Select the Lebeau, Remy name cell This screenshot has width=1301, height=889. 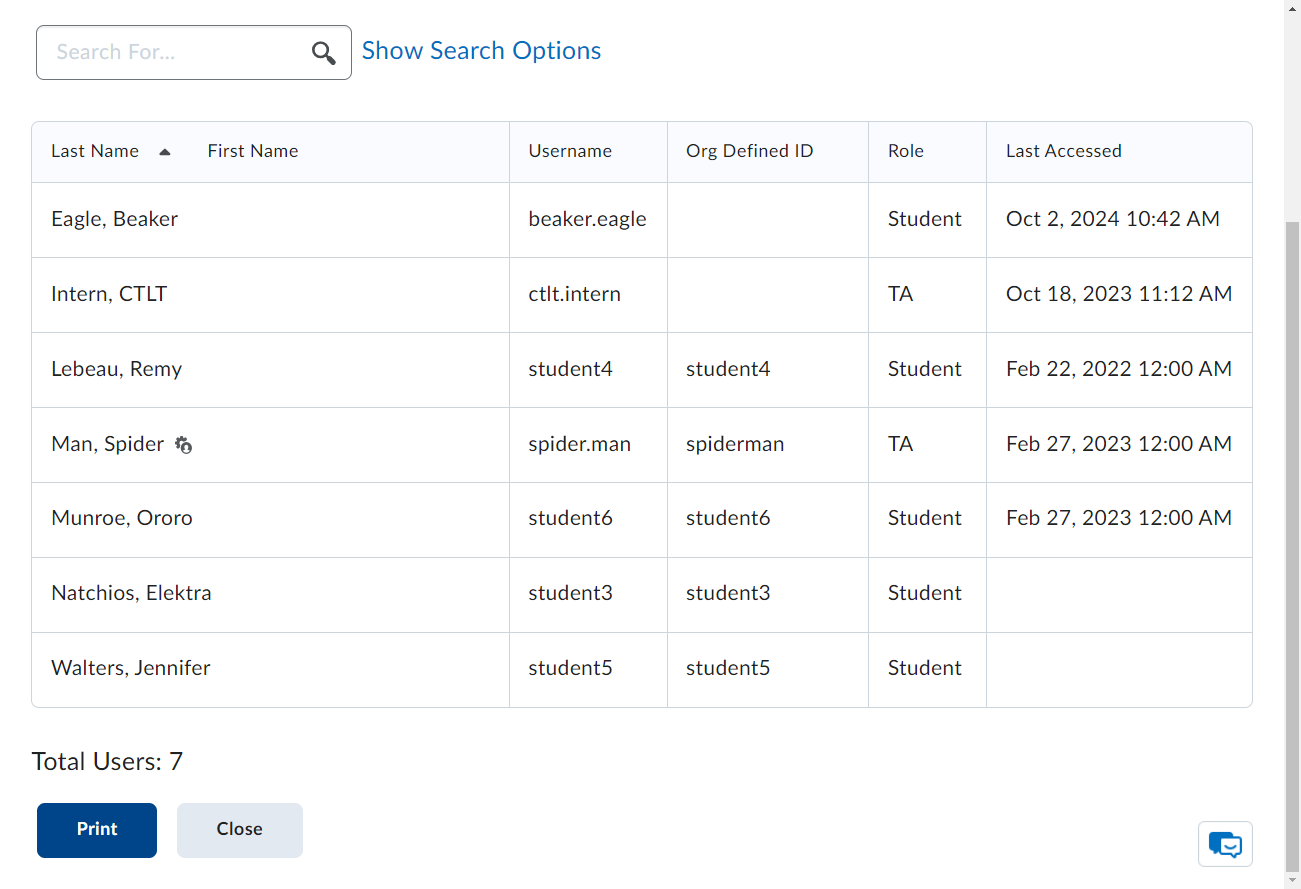click(x=271, y=370)
